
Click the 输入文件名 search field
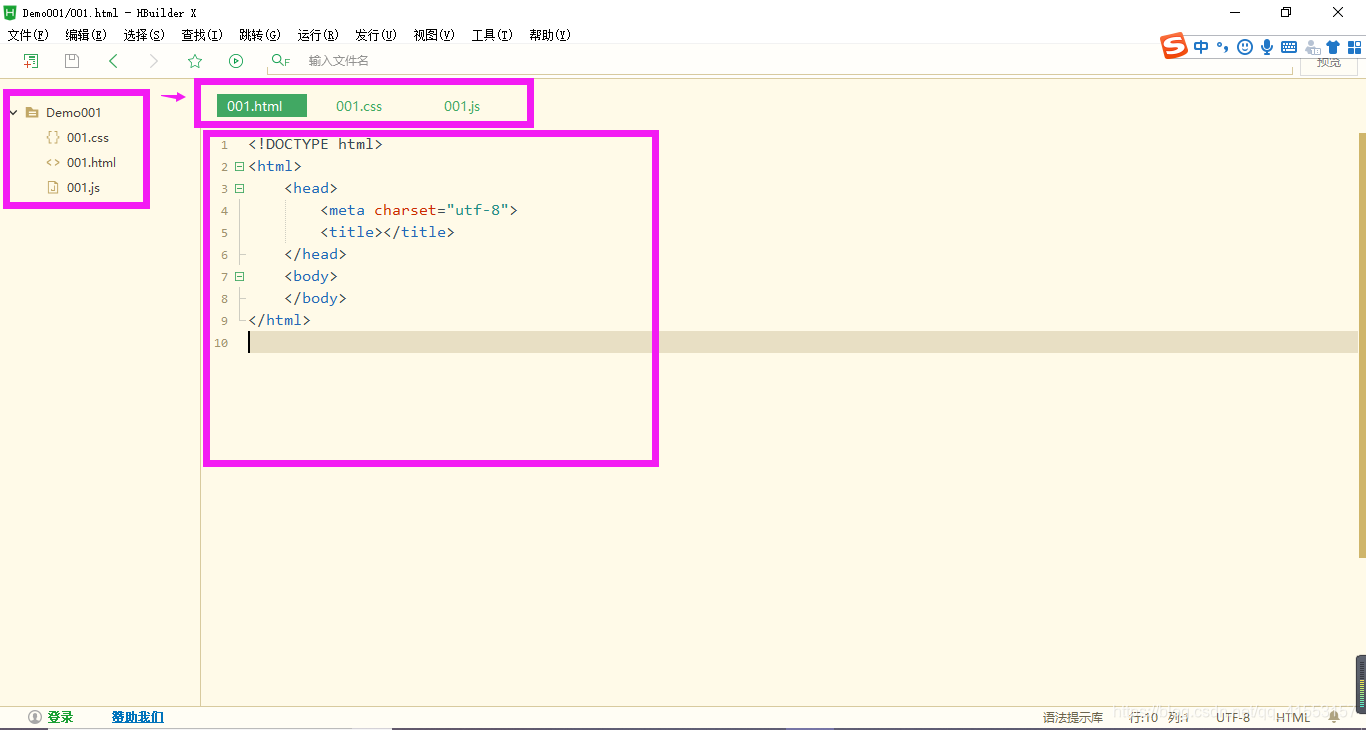pyautogui.click(x=780, y=61)
